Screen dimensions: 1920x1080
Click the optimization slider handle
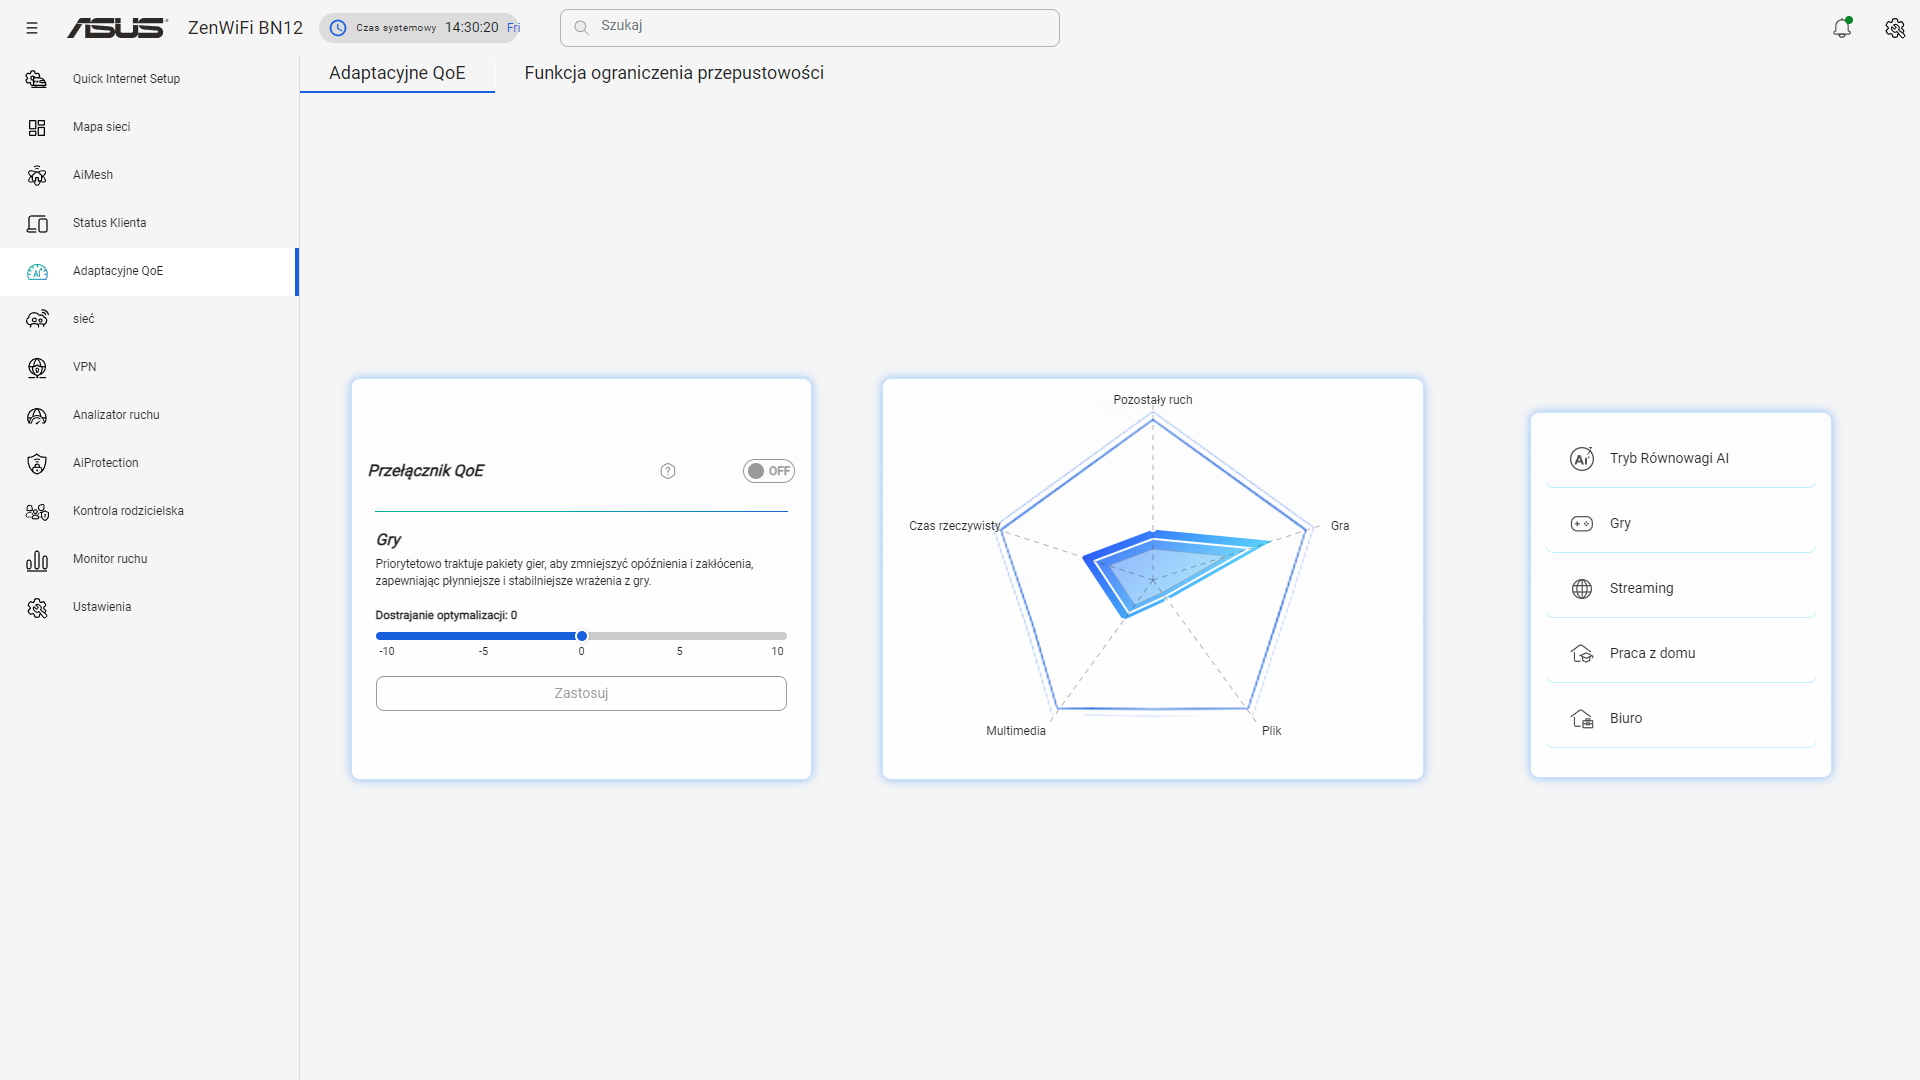pyautogui.click(x=582, y=636)
